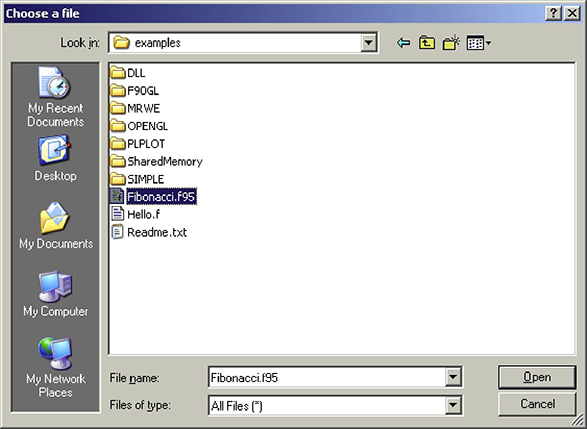Screen dimensions: 587x429
Task: Open My Network Places shortcut
Action: coord(55,367)
